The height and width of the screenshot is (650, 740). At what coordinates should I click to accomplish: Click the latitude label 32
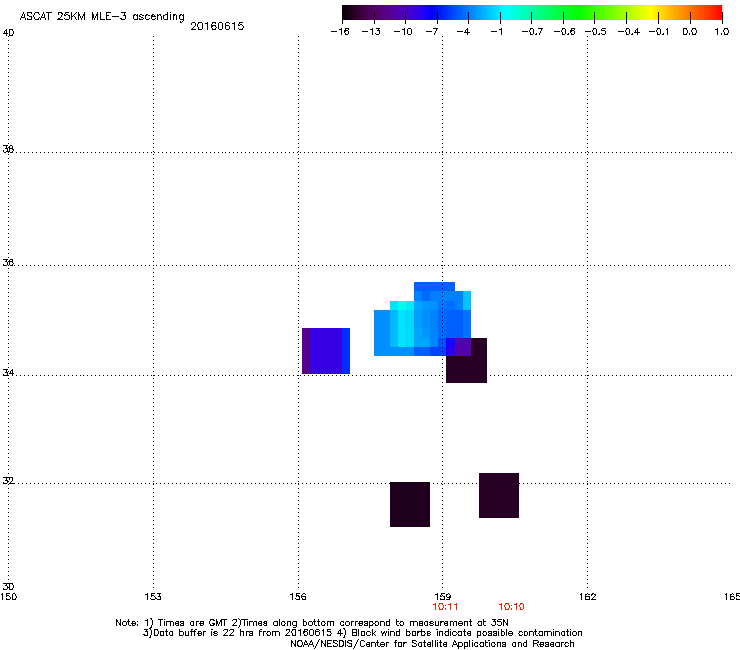point(8,481)
